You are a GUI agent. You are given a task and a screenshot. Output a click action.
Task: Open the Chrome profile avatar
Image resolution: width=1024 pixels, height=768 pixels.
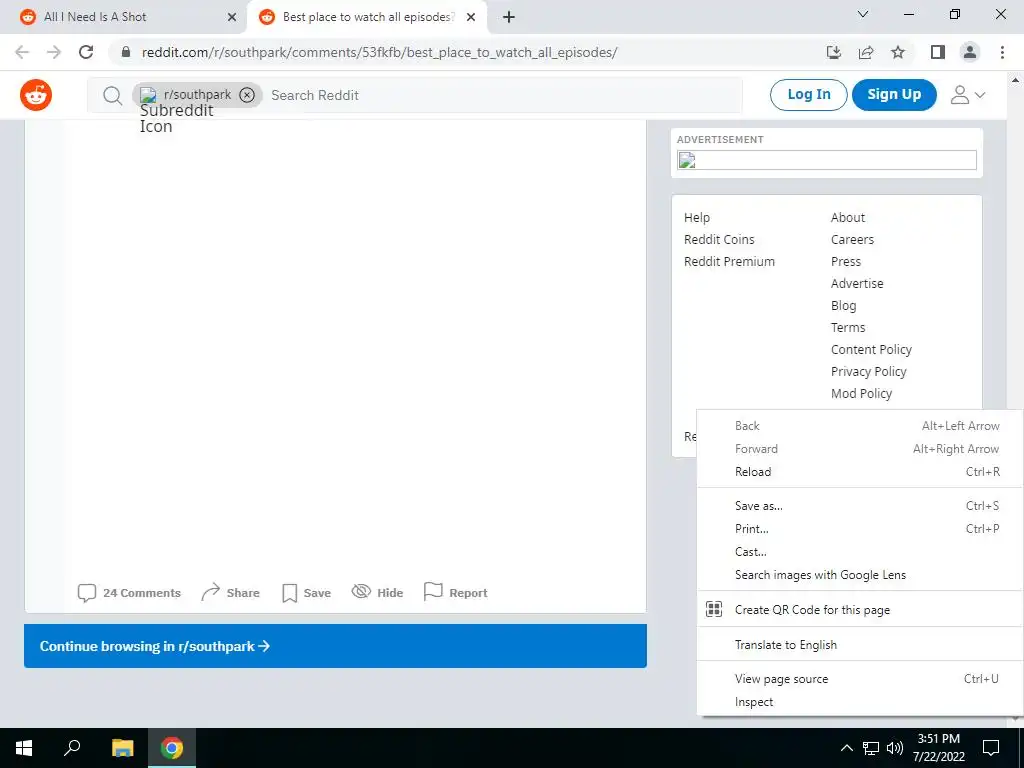click(970, 52)
